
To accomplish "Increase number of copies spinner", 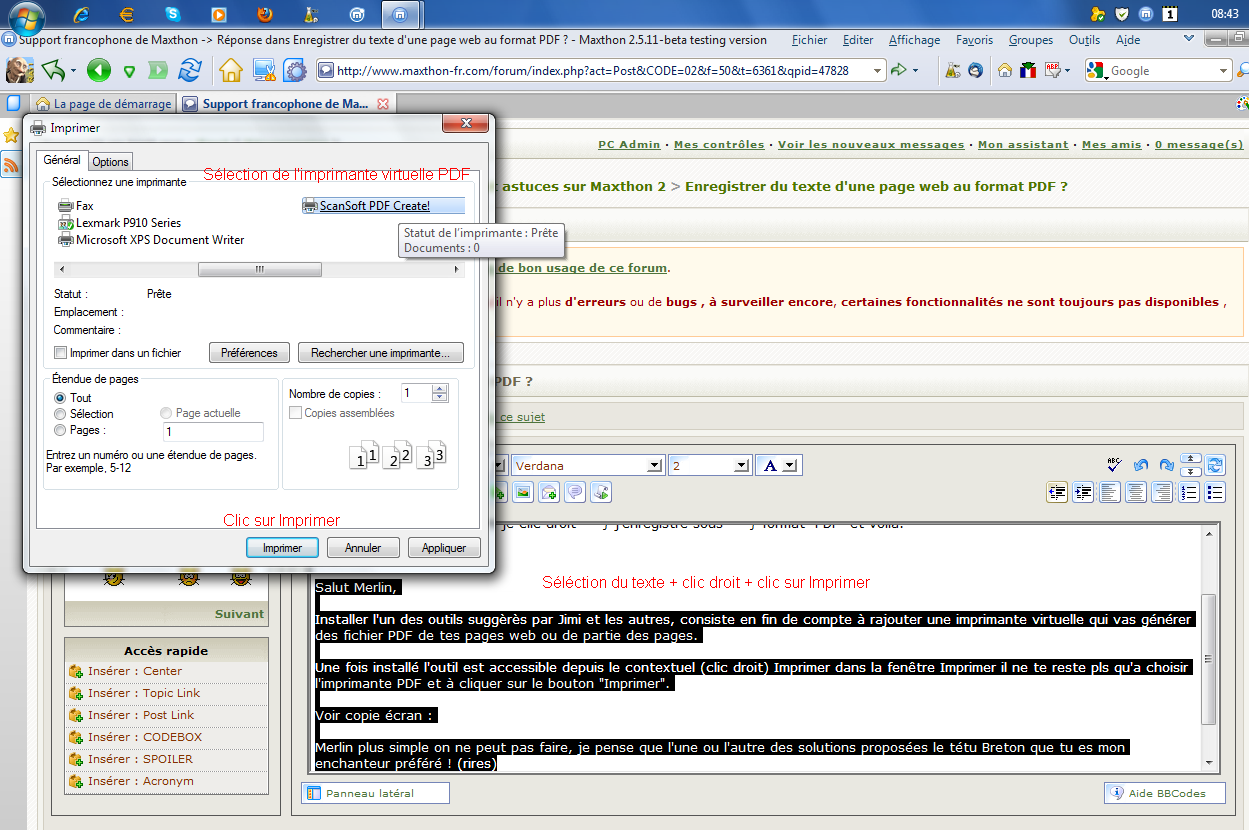I will click(440, 389).
